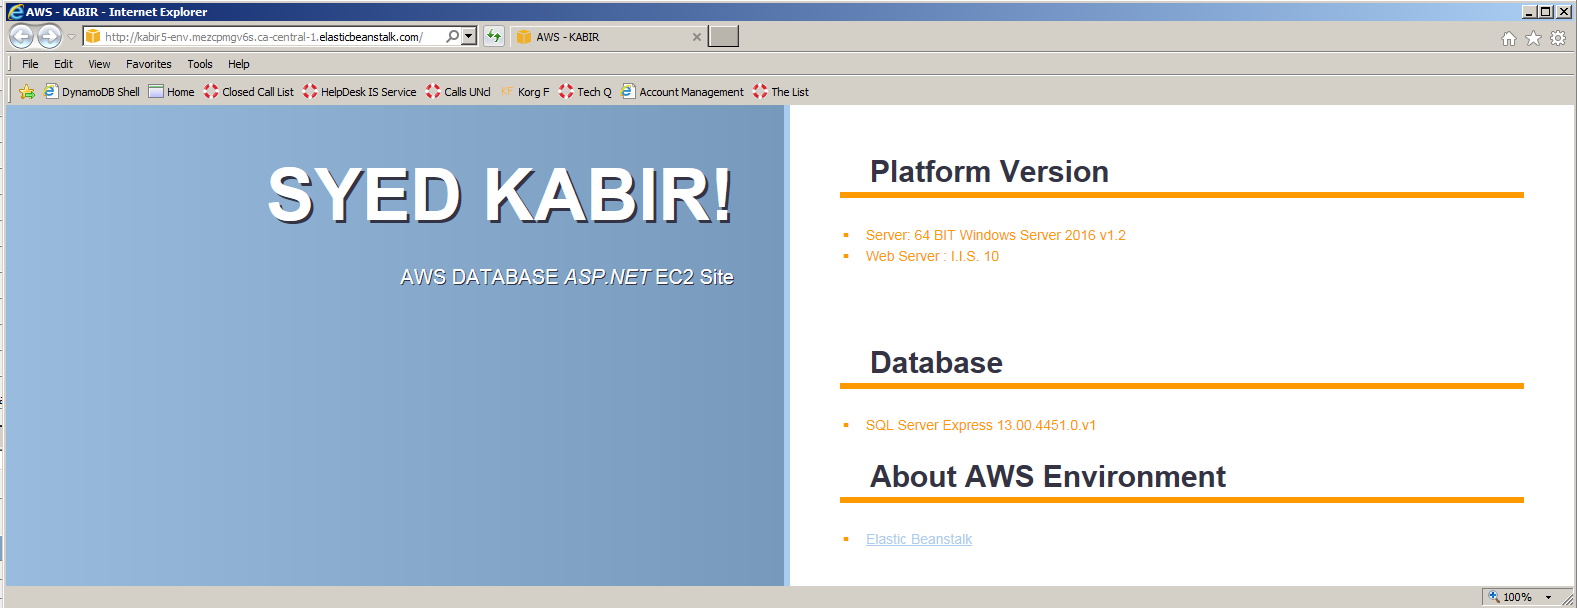
Task: Open the Home favorite in the favorites bar
Action: (171, 92)
